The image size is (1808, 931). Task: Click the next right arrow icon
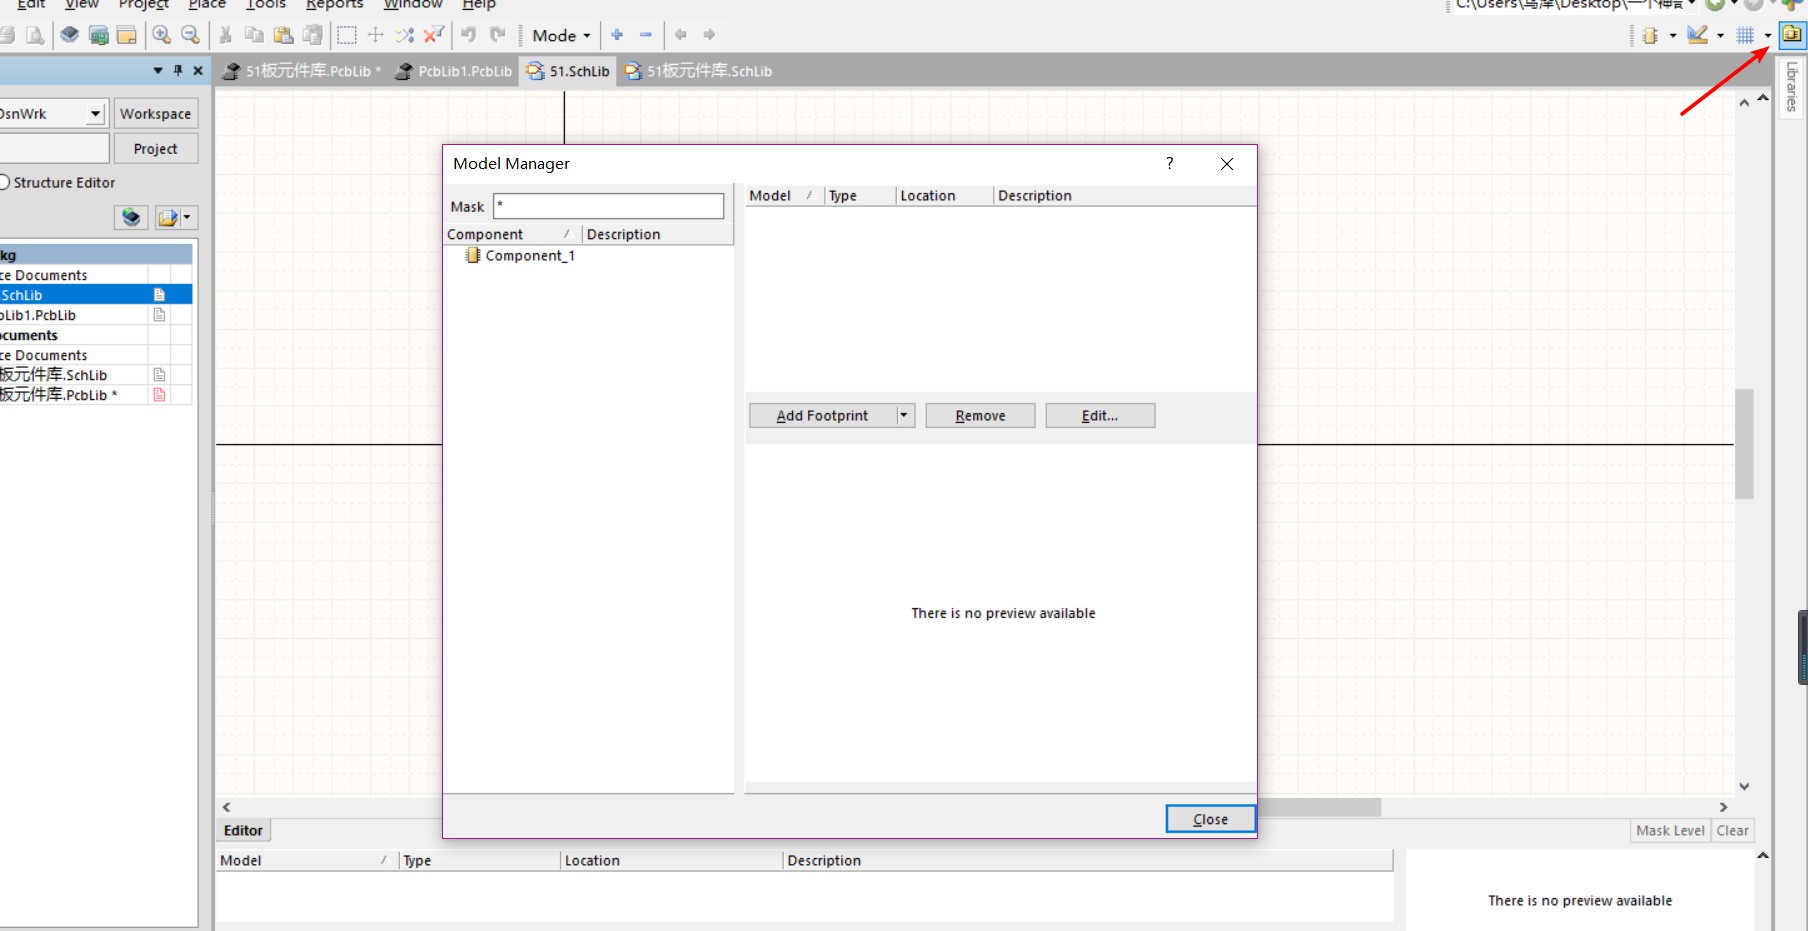coord(709,35)
